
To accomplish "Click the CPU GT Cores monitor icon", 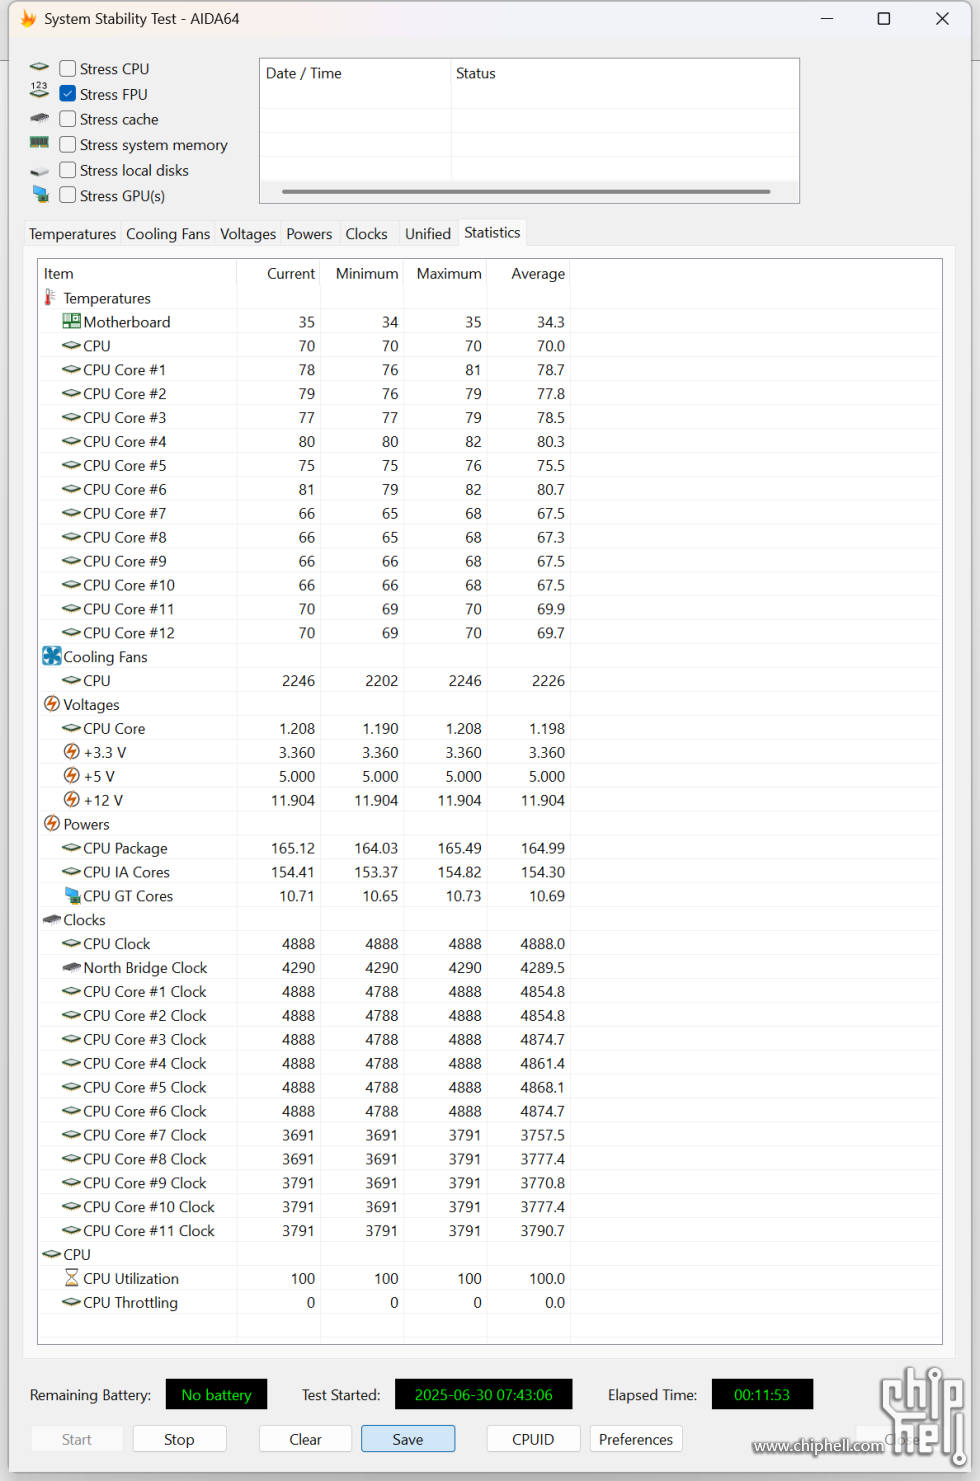I will 72,895.
